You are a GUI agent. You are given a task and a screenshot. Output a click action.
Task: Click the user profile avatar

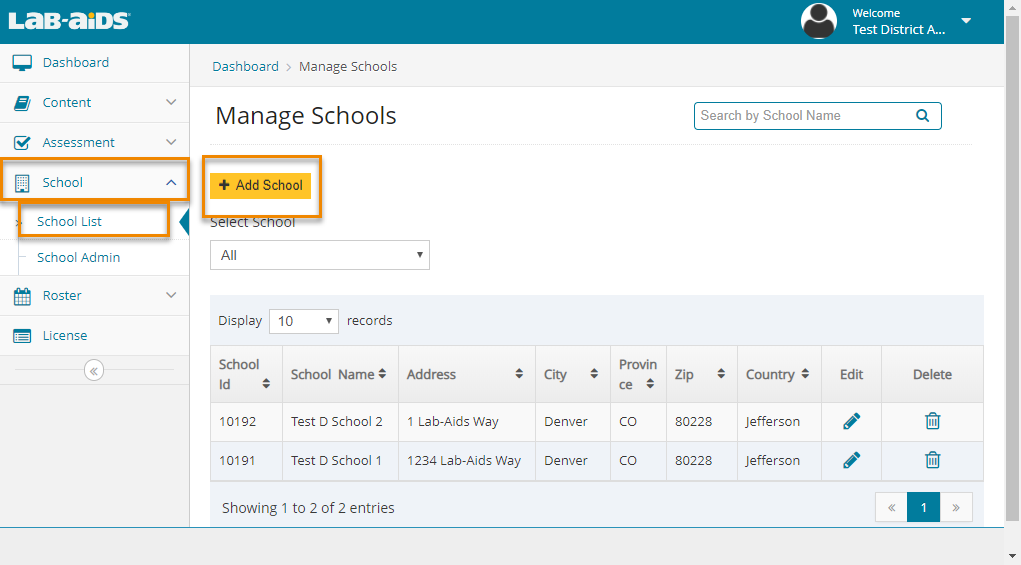tap(819, 21)
